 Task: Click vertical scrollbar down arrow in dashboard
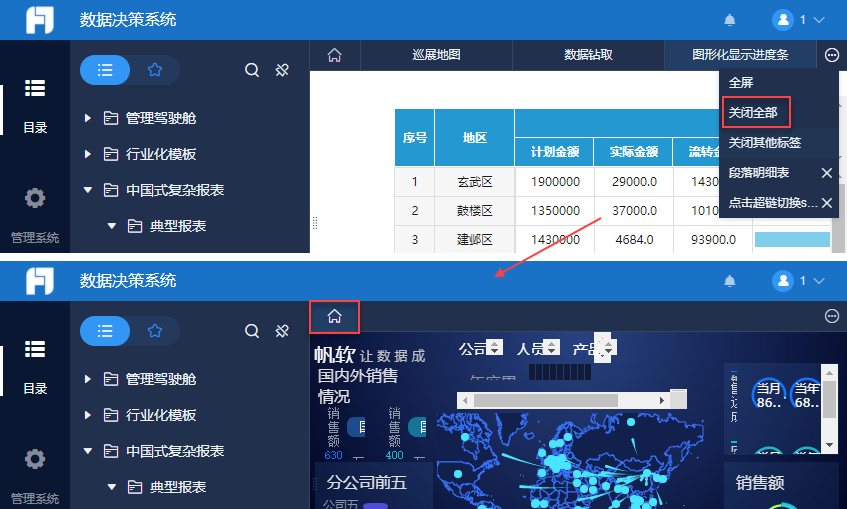(x=829, y=445)
